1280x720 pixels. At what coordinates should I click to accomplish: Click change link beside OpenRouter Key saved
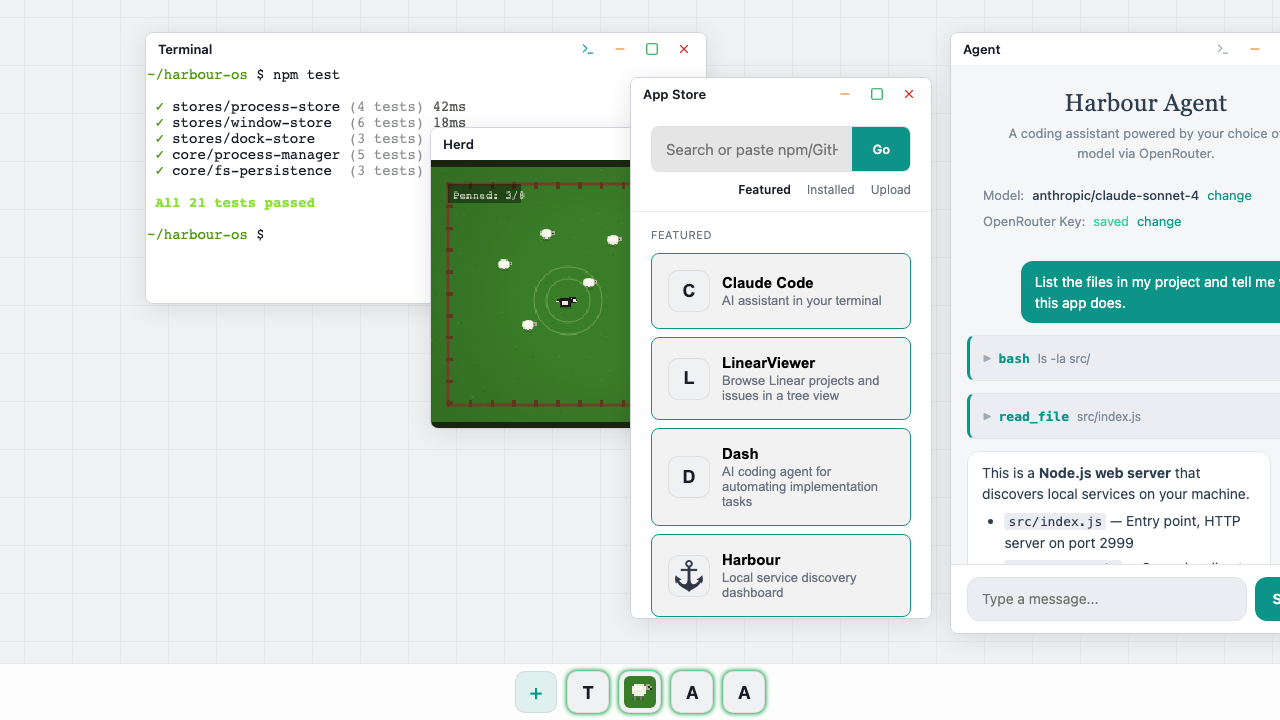tap(1159, 222)
